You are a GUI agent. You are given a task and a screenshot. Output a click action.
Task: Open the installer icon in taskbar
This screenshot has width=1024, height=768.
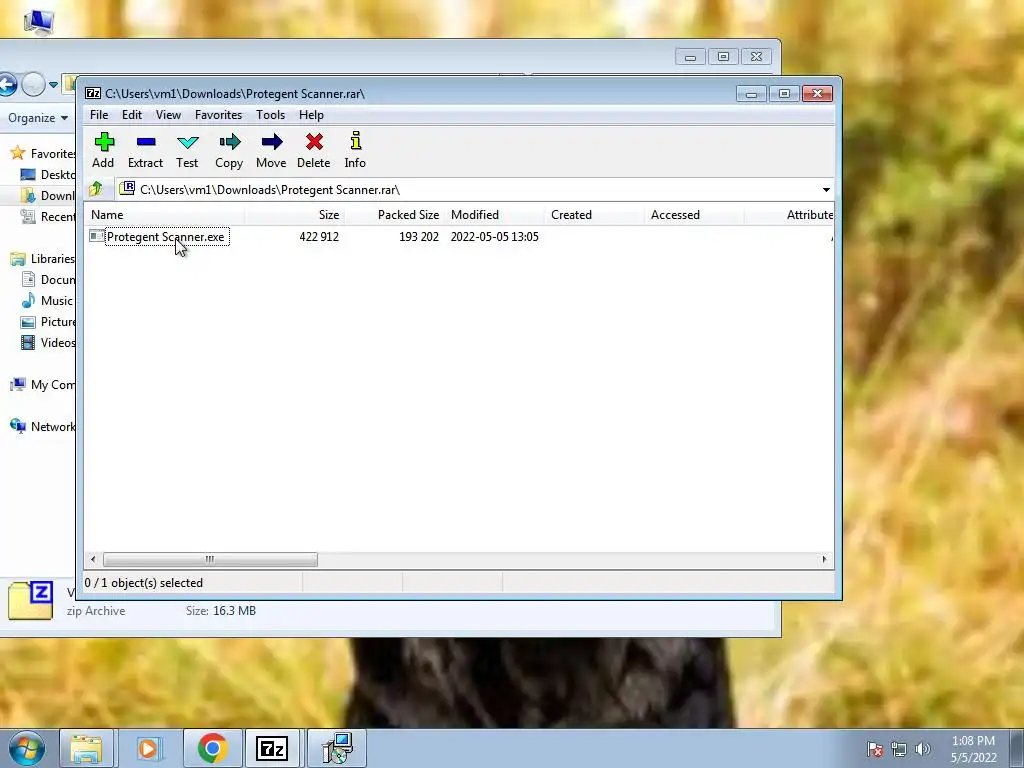point(338,748)
